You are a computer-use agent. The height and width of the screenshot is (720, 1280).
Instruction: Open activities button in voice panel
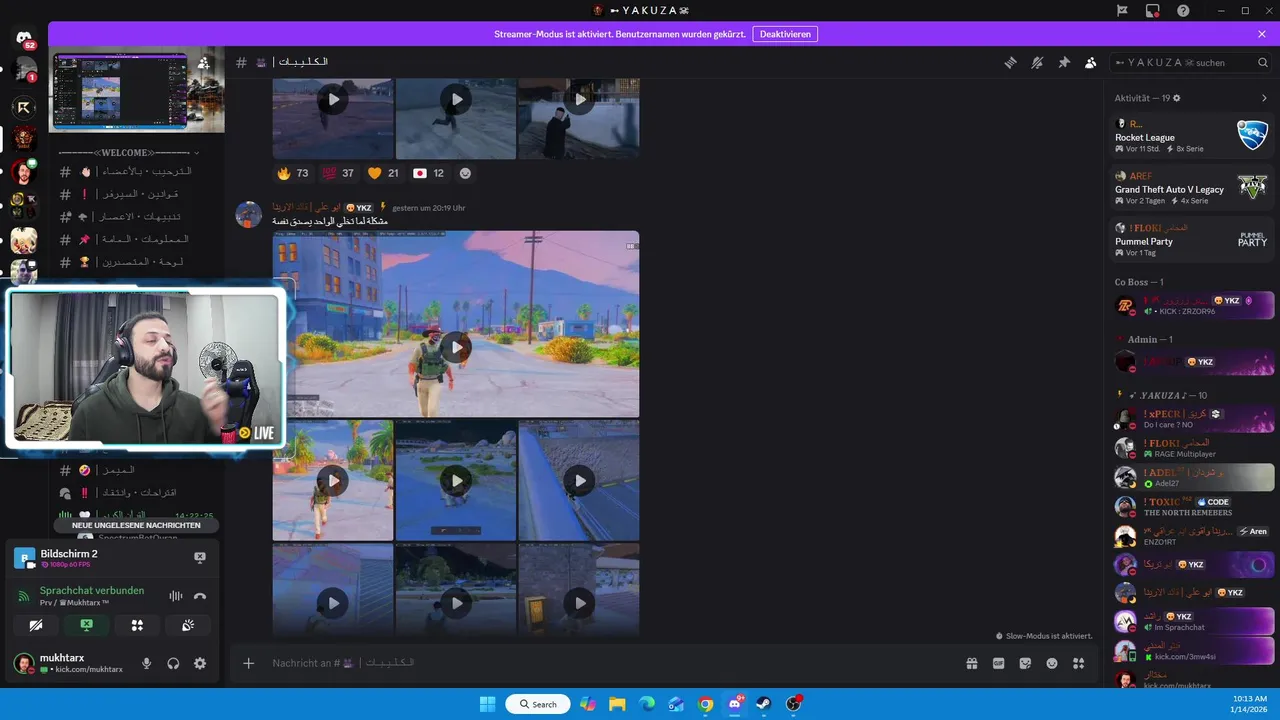coord(137,625)
